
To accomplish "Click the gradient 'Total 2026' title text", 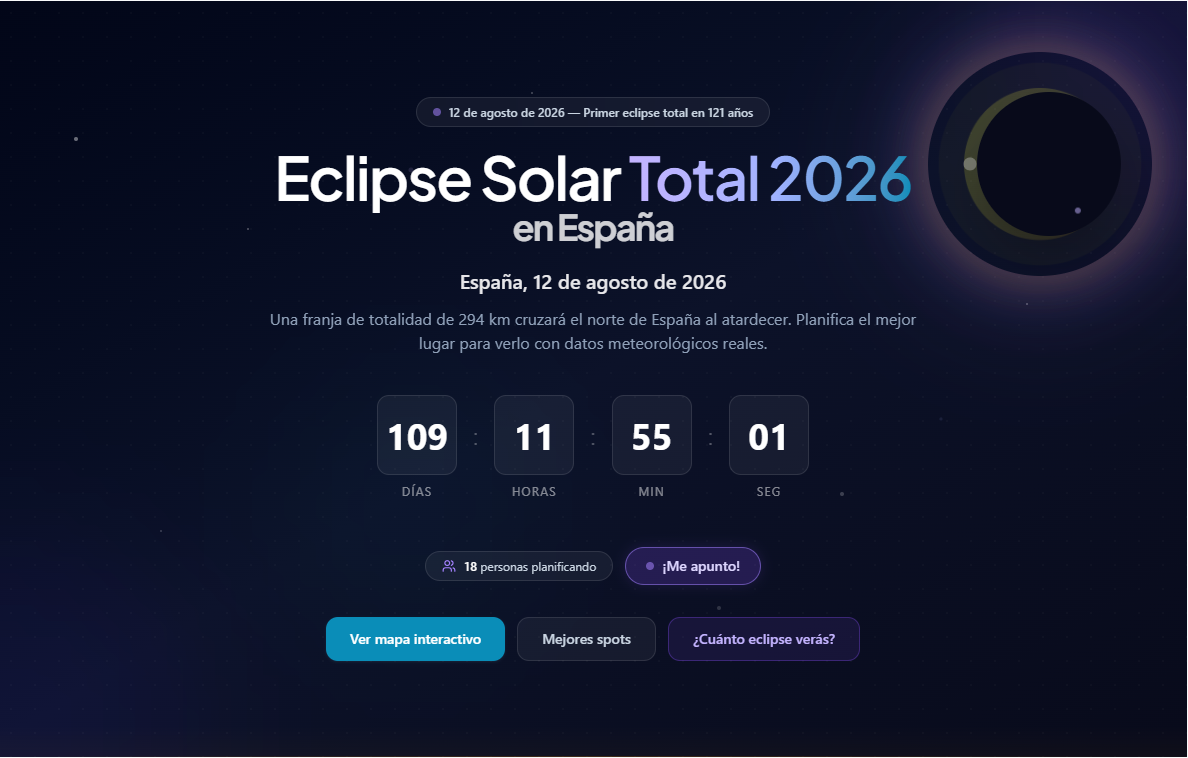I will coord(769,180).
